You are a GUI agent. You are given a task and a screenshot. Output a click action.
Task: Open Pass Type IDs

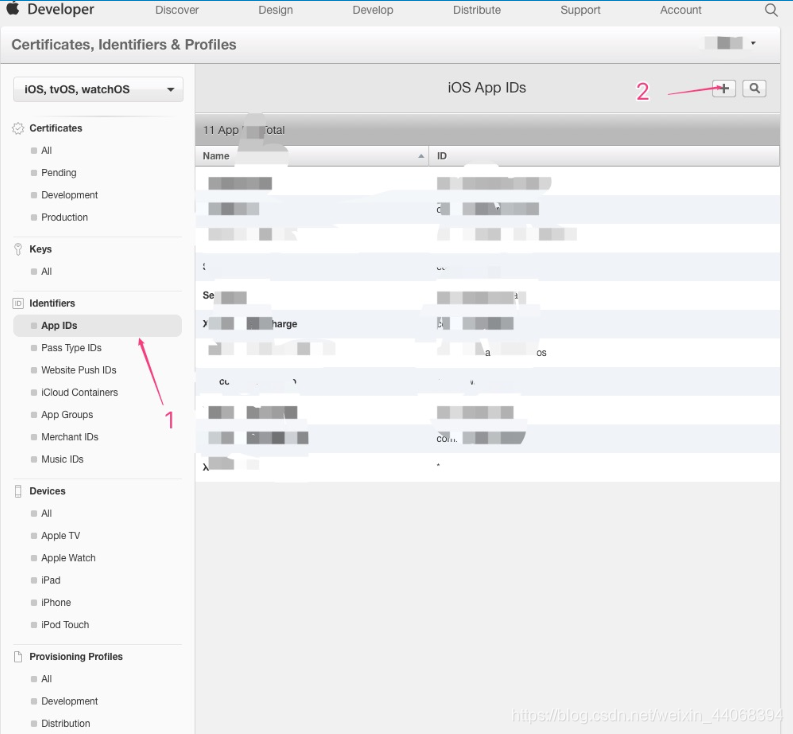coord(71,348)
